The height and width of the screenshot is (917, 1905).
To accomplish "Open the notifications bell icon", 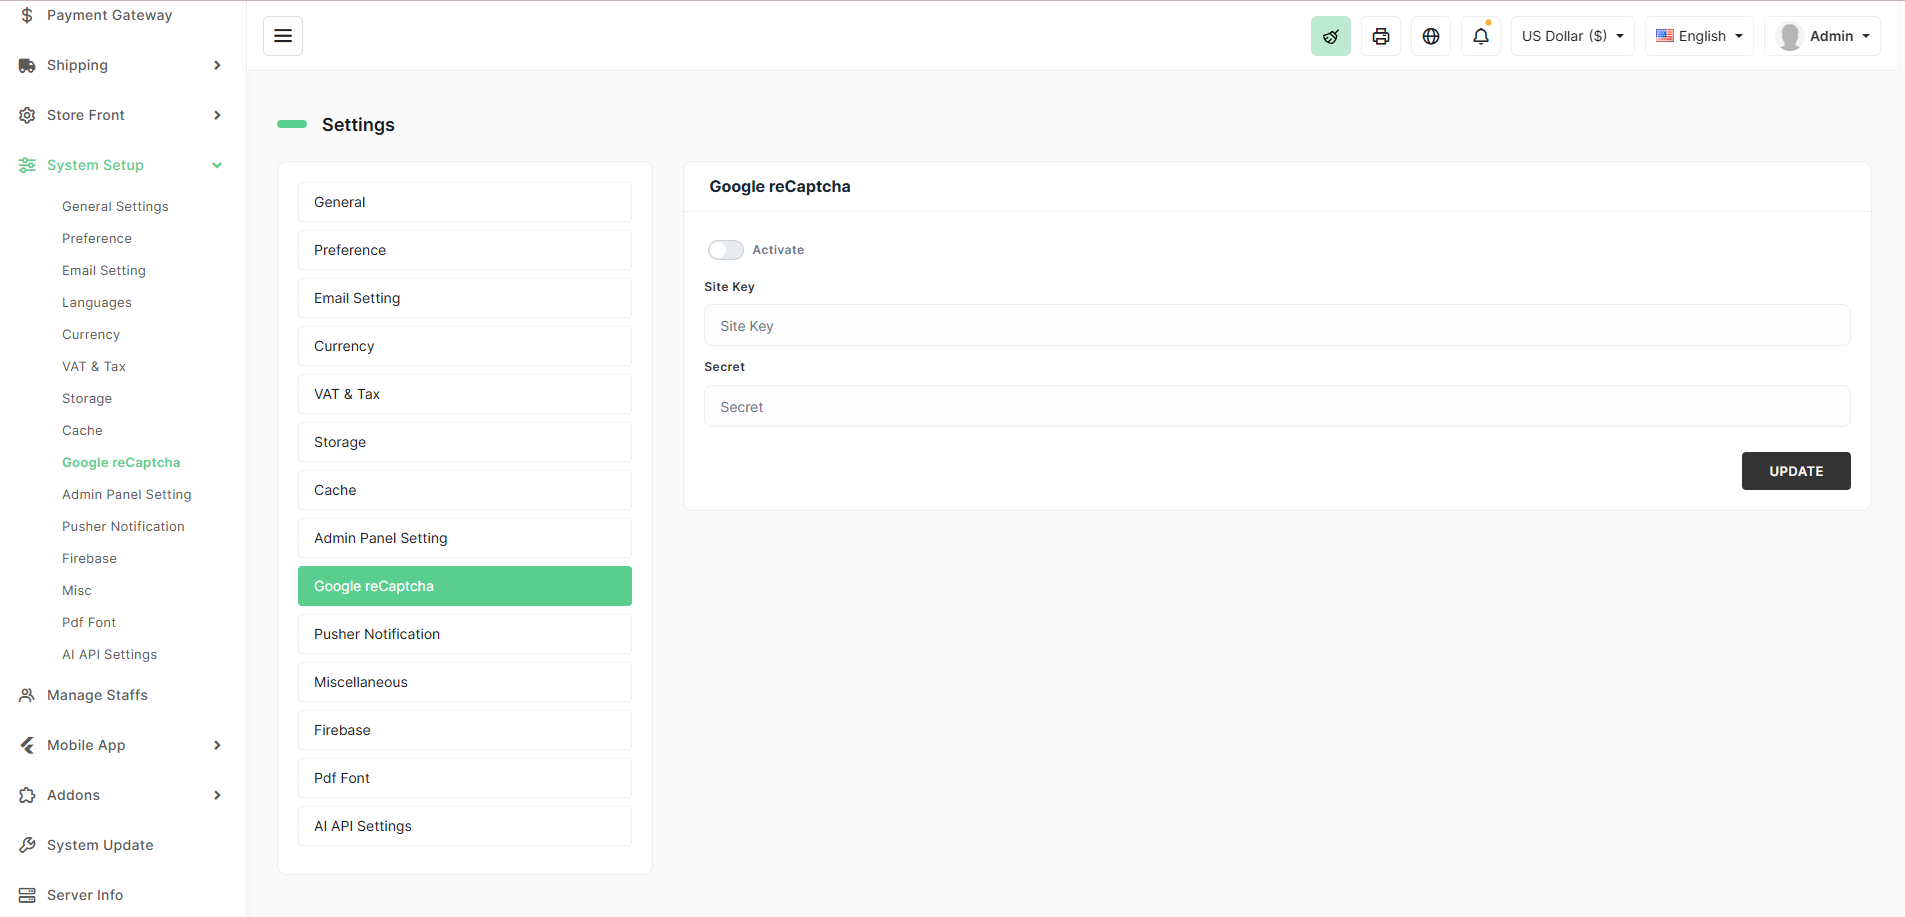I will tap(1480, 36).
